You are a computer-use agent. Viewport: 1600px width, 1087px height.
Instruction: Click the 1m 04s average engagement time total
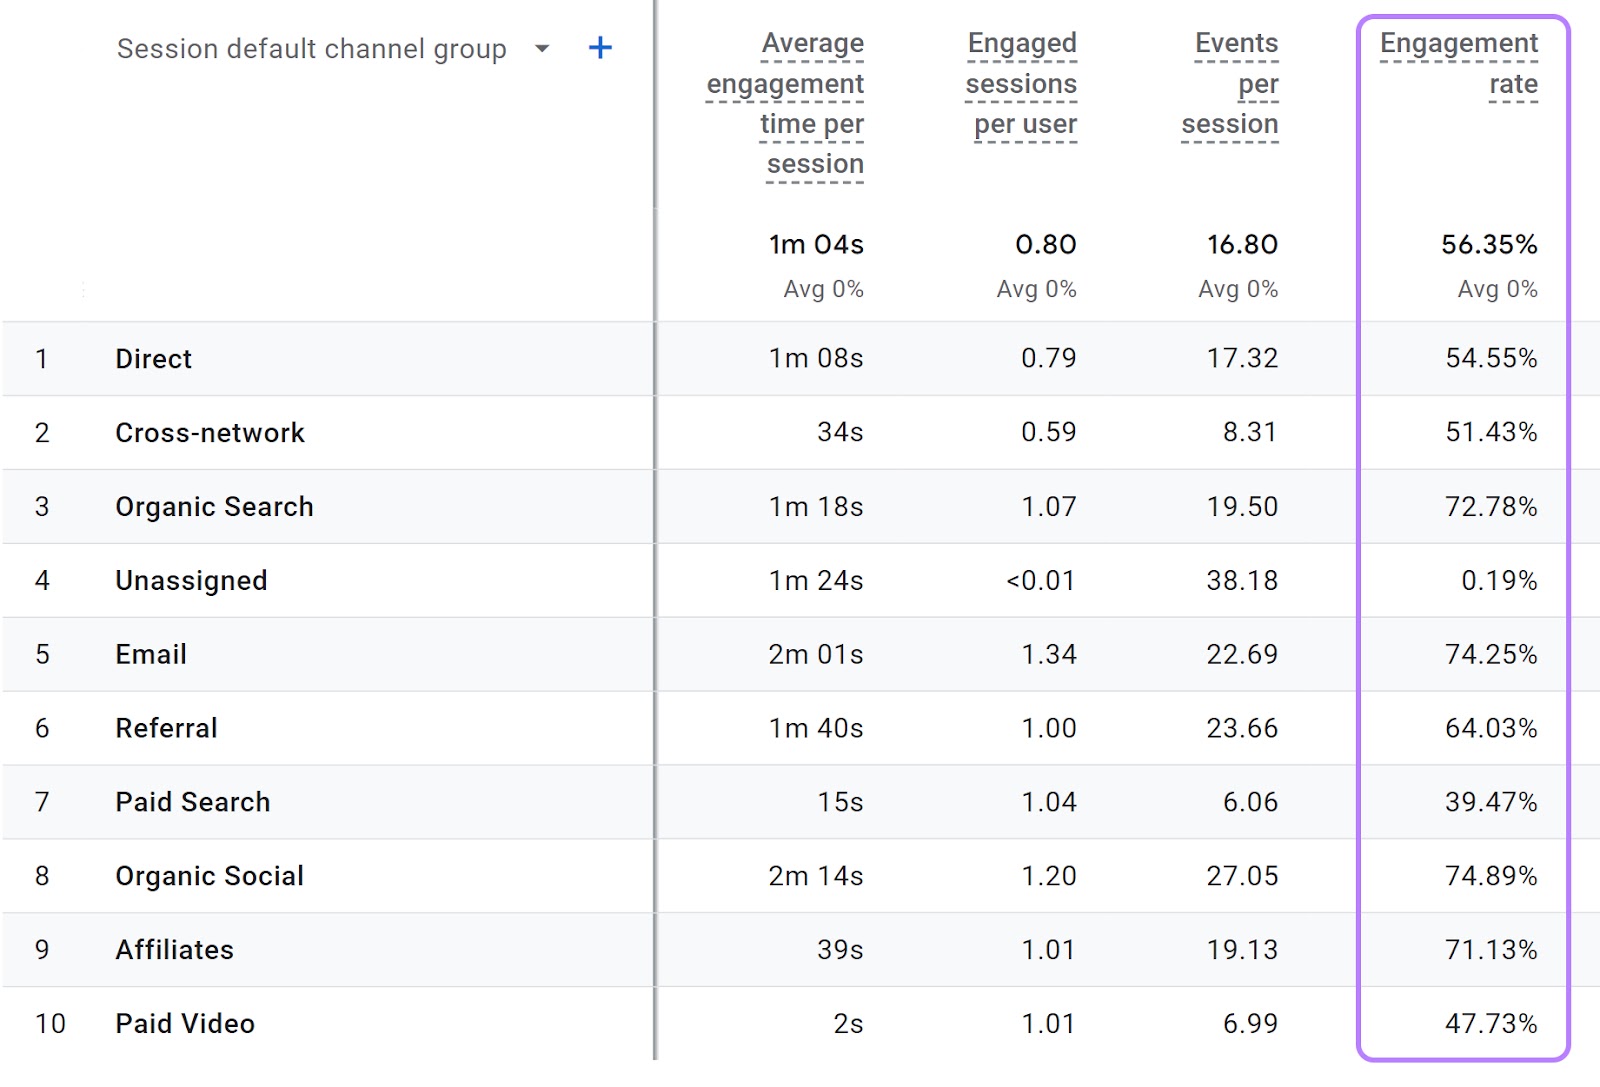point(816,245)
